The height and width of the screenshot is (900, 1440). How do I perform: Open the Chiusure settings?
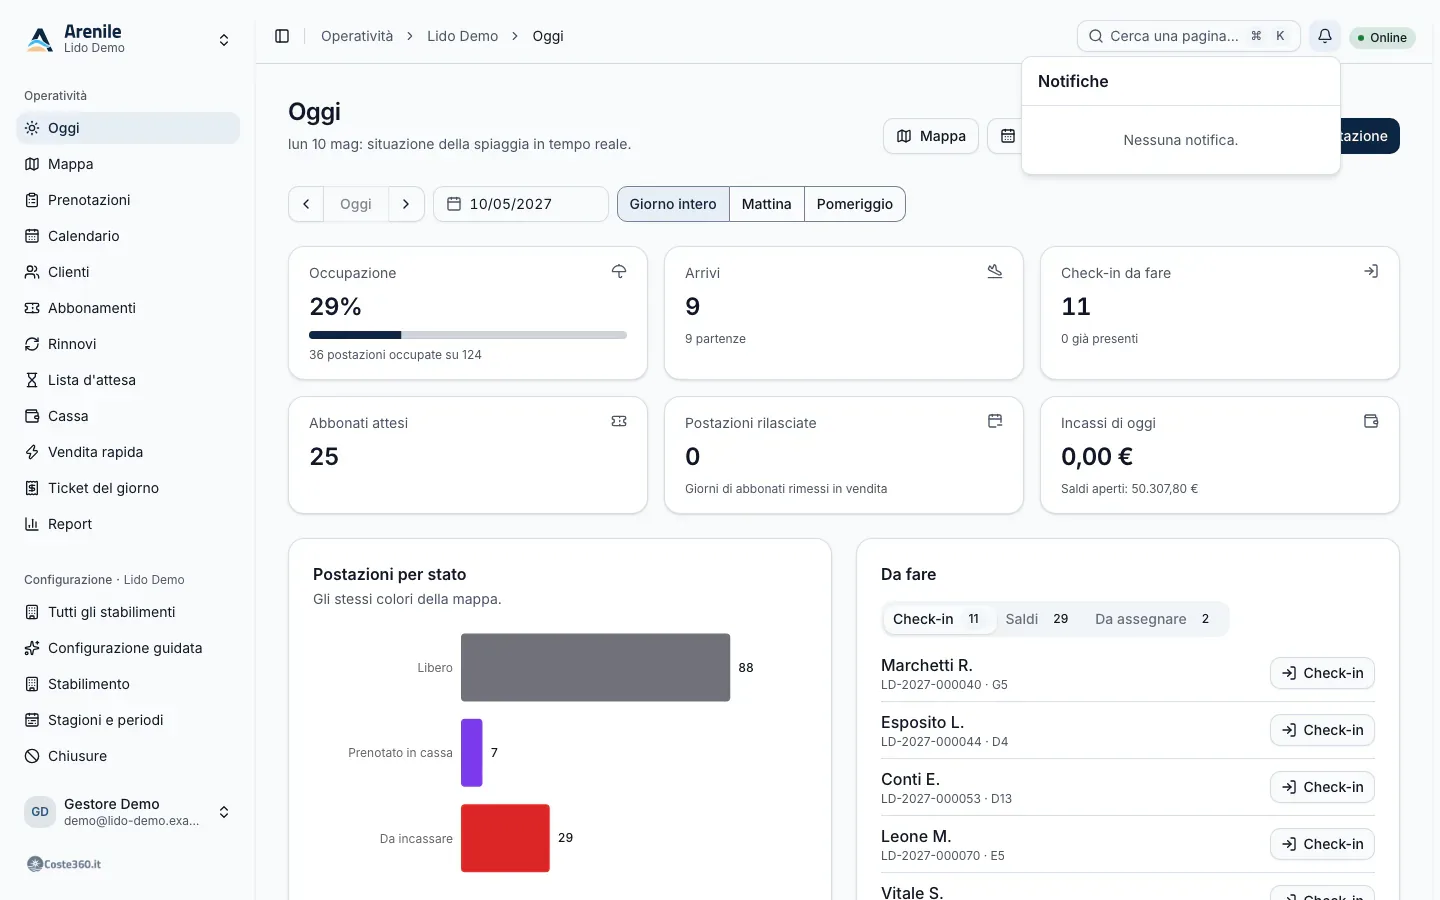128,756
